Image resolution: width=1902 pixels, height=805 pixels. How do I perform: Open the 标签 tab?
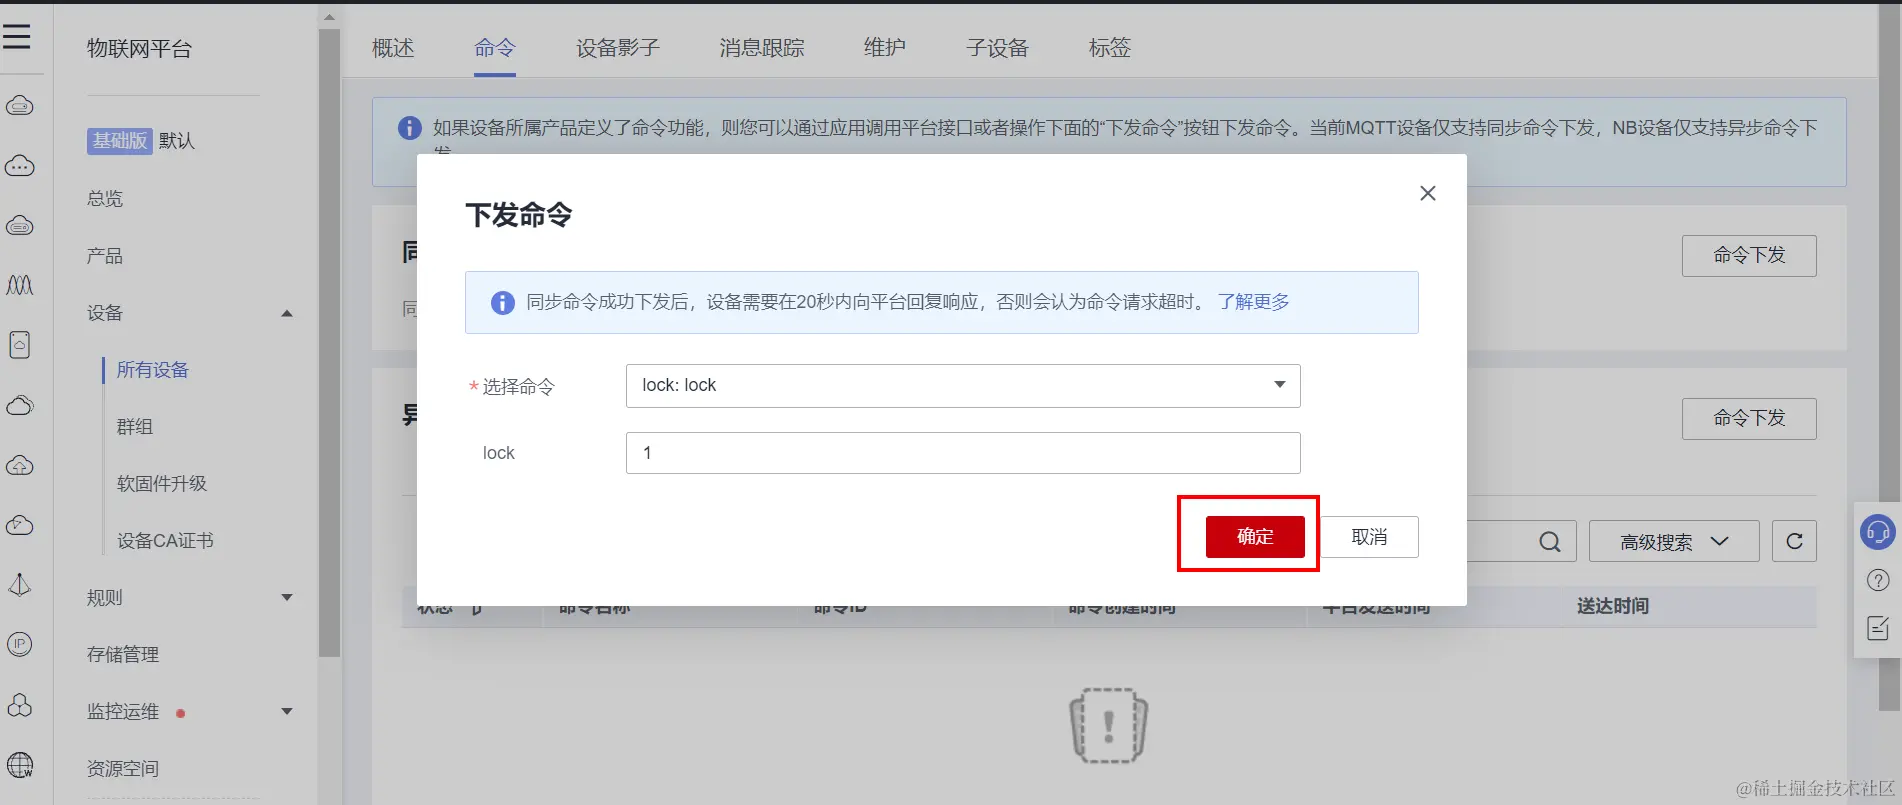pyautogui.click(x=1110, y=48)
